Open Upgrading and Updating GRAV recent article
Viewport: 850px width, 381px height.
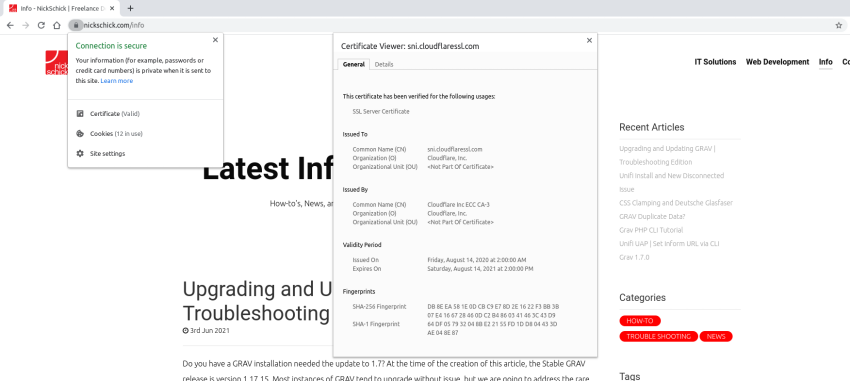pyautogui.click(x=667, y=156)
